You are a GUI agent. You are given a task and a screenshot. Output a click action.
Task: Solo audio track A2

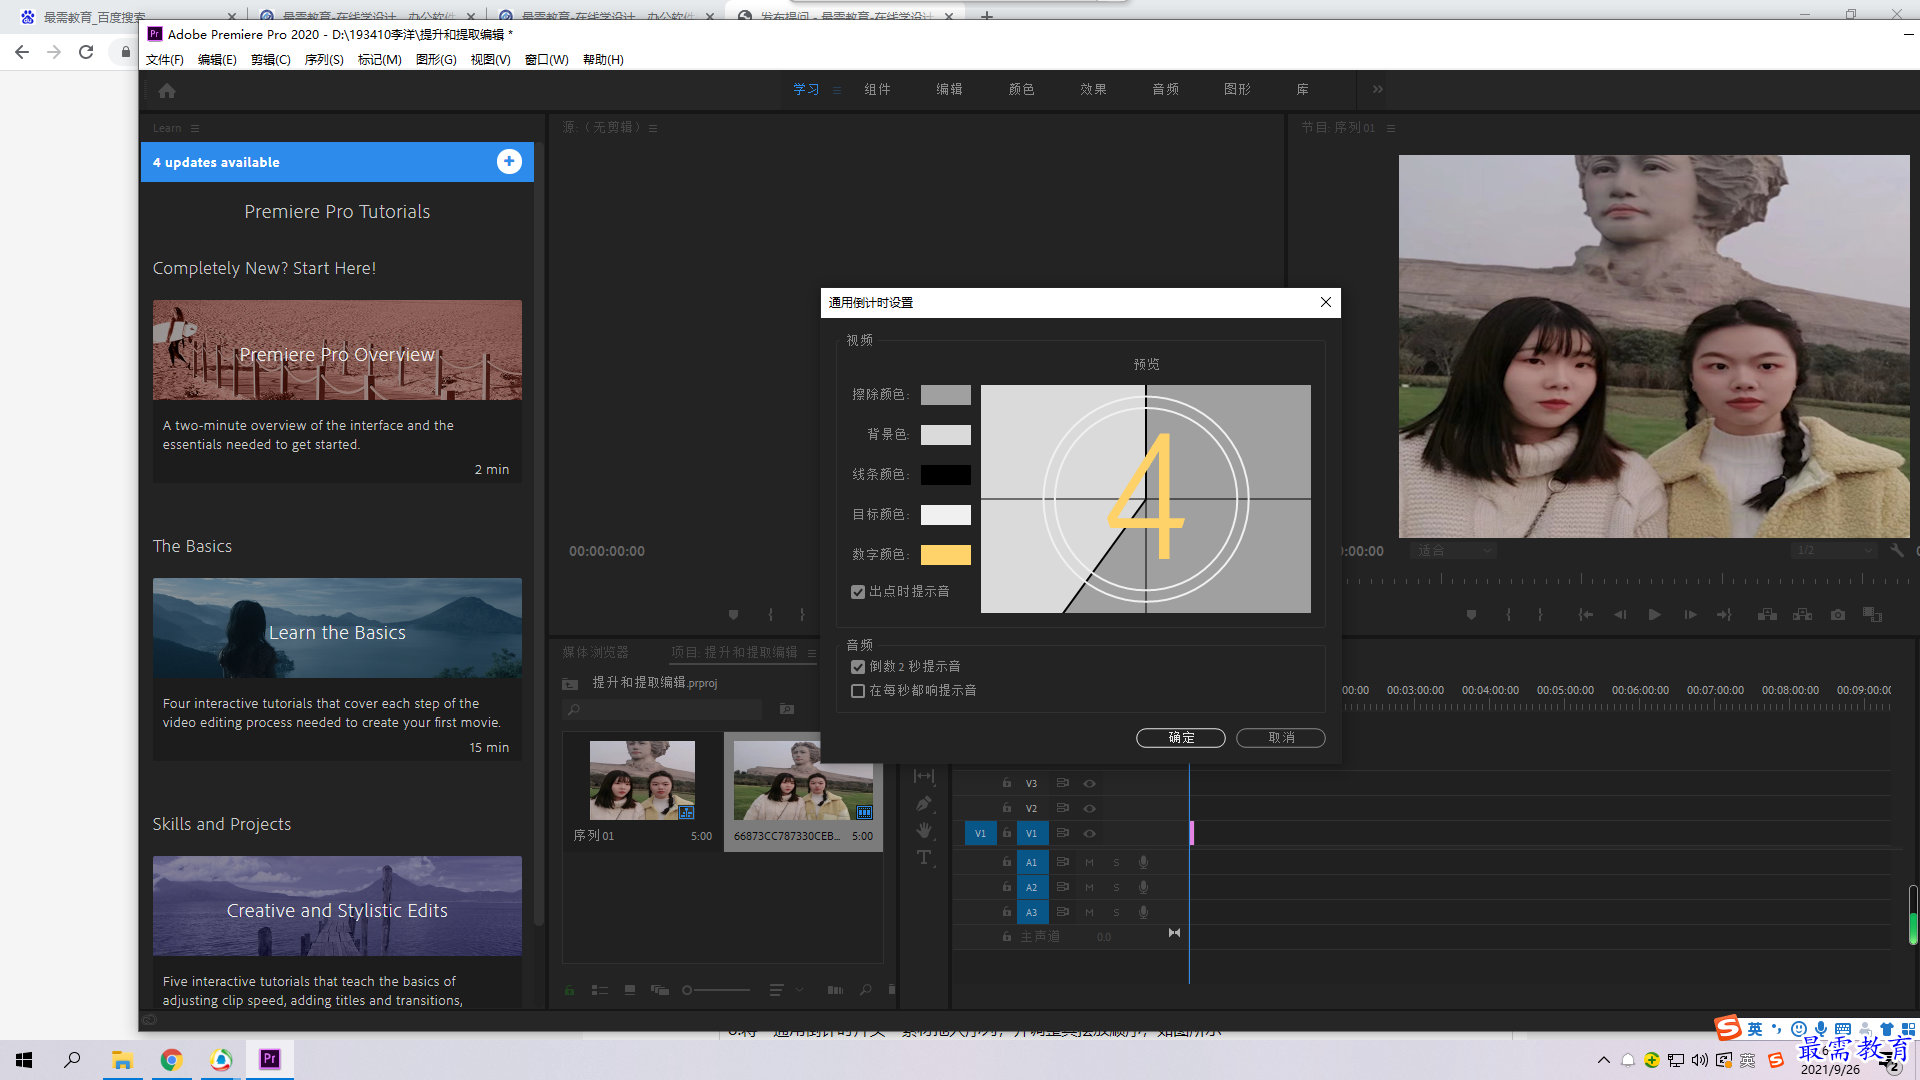[x=1116, y=887]
